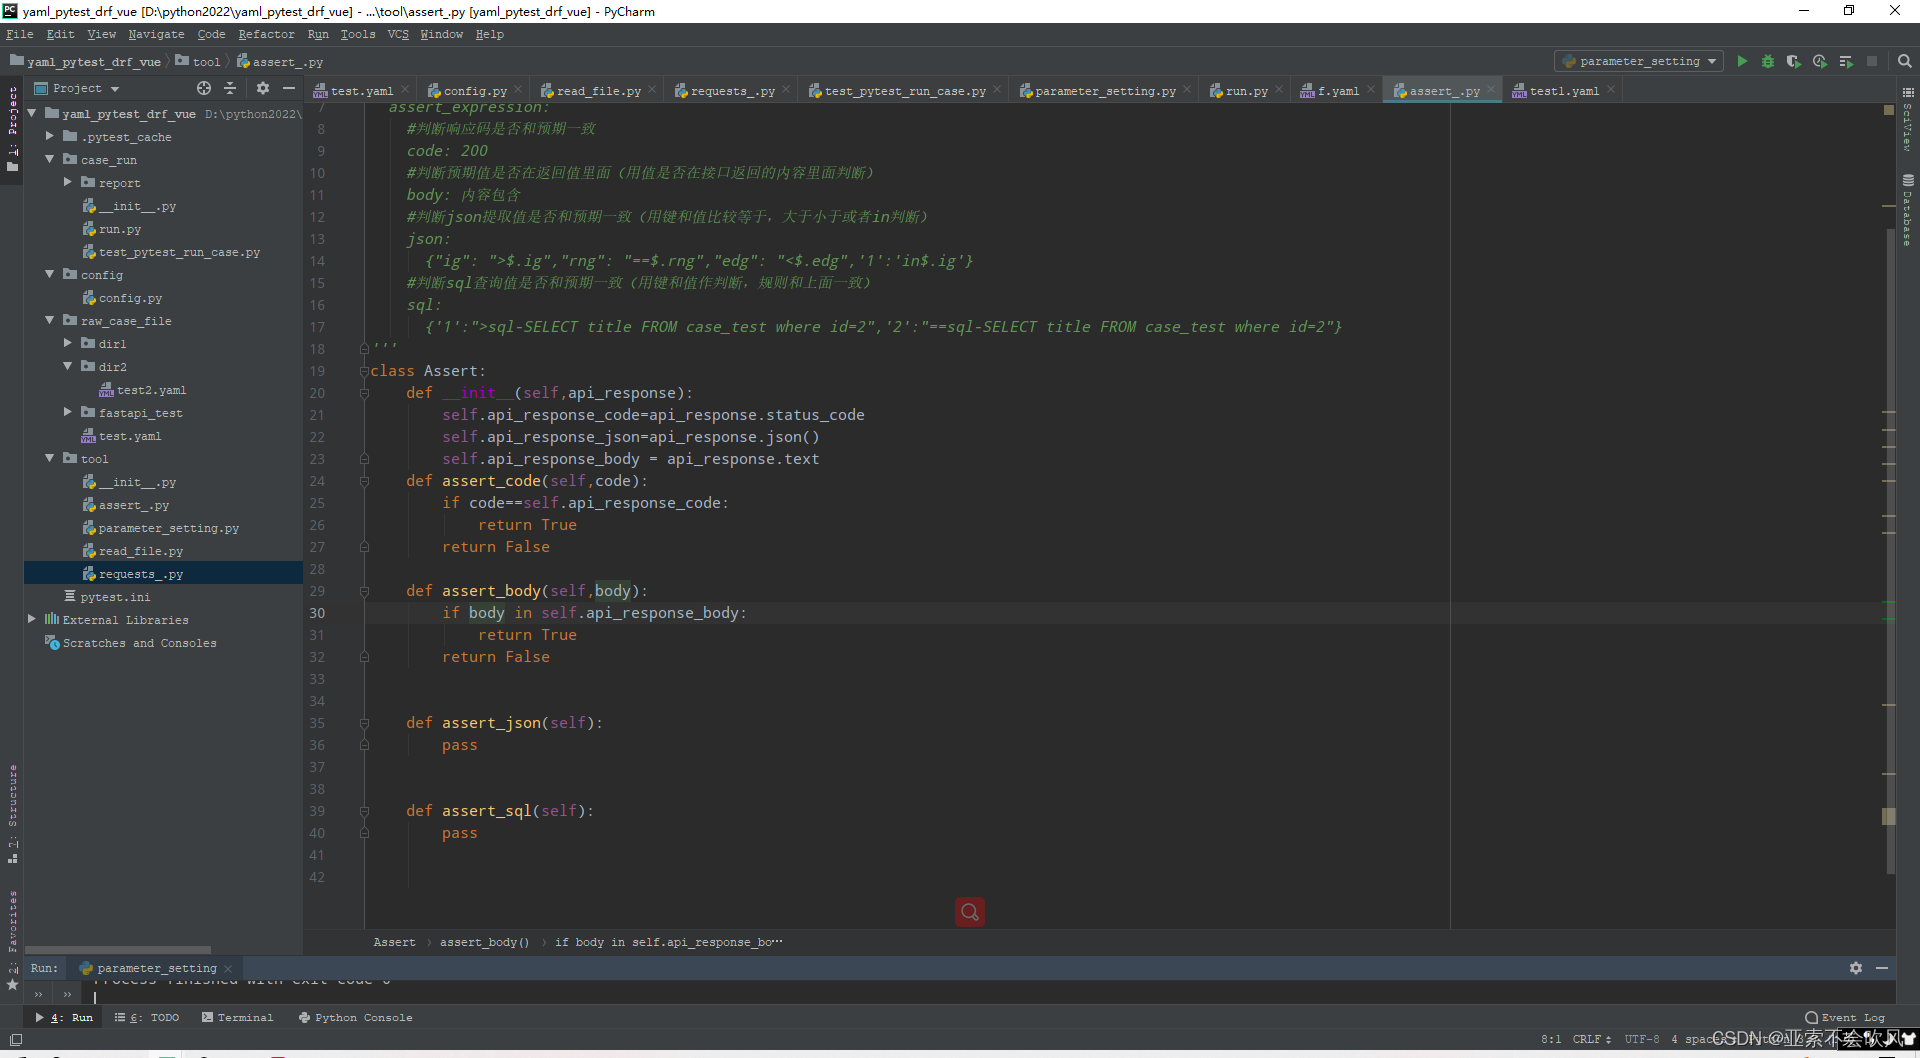Viewport: 1920px width, 1058px height.
Task: Click the CRLF line separator indicator
Action: pyautogui.click(x=1591, y=1039)
